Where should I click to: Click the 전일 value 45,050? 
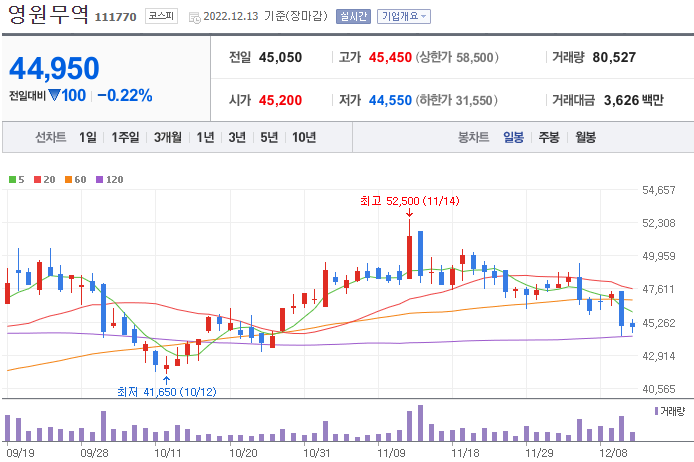coord(281,58)
